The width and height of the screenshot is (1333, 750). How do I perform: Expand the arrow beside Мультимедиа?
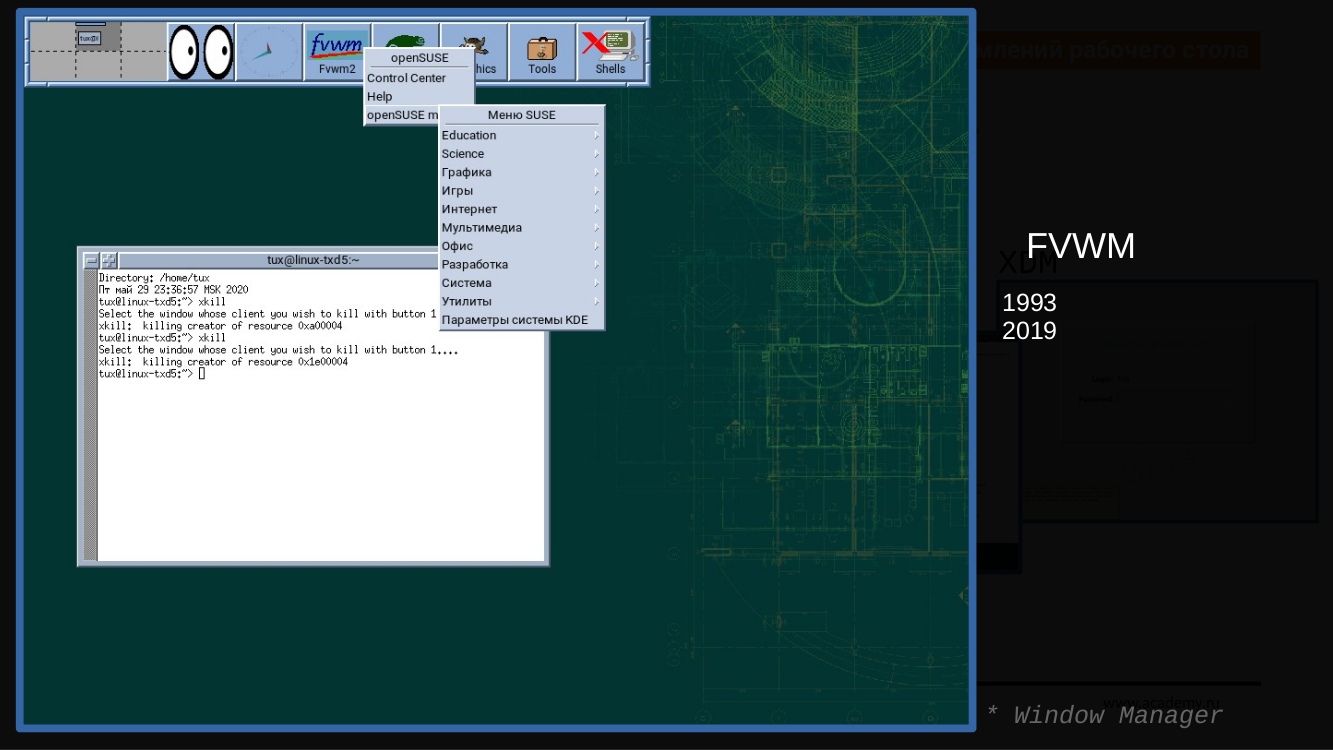tap(596, 227)
